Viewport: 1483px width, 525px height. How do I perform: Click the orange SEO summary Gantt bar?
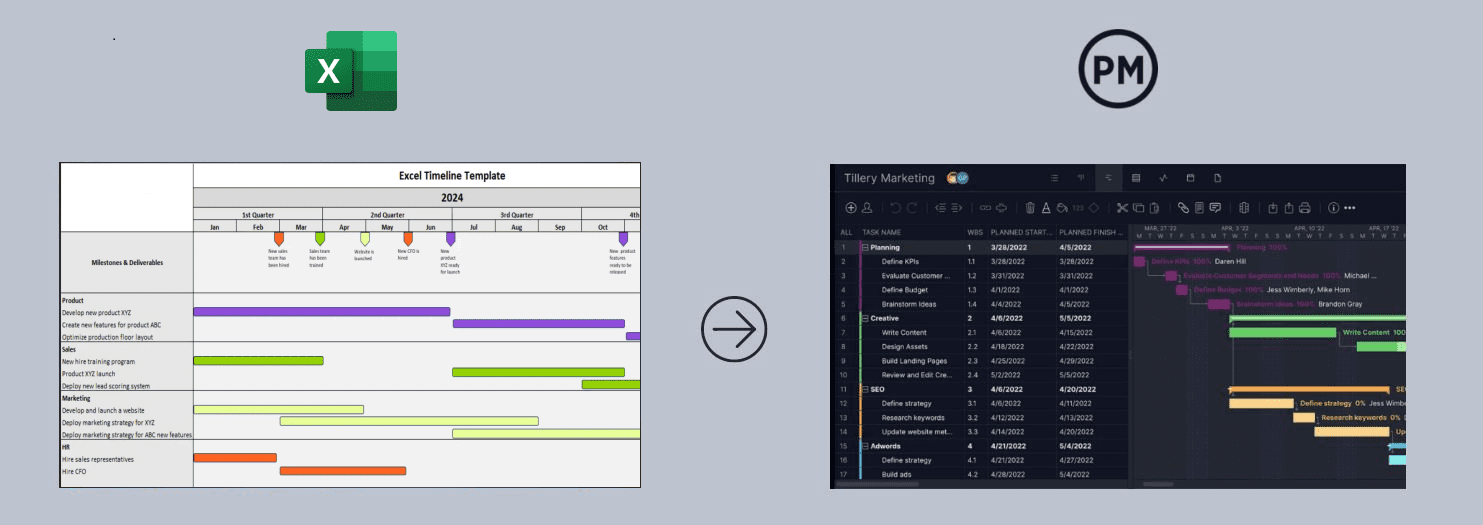(x=1309, y=389)
